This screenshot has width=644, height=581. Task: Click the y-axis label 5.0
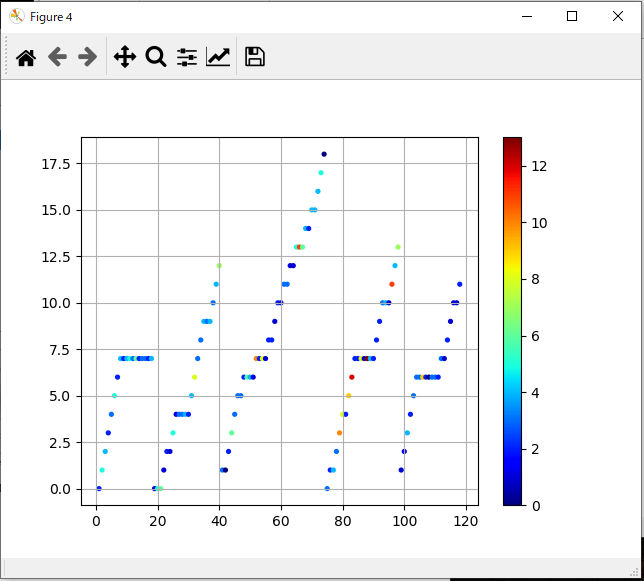pos(60,396)
